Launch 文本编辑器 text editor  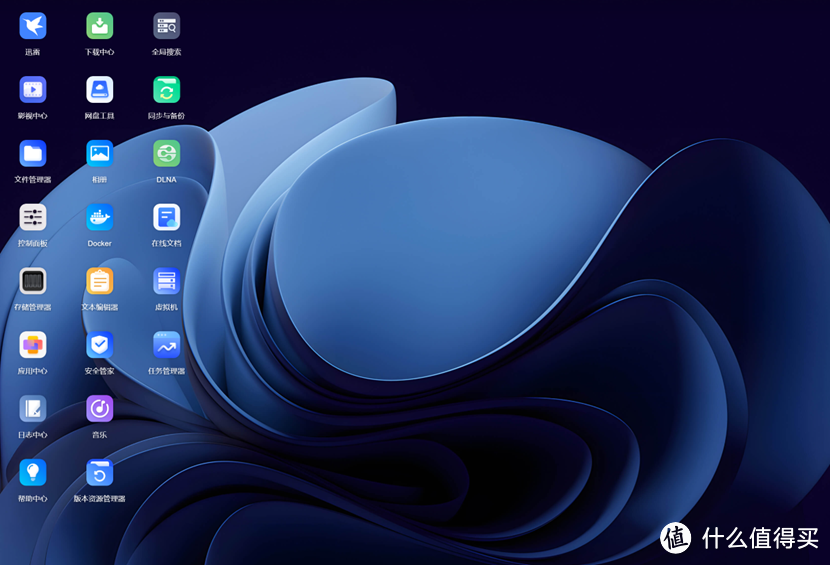100,281
